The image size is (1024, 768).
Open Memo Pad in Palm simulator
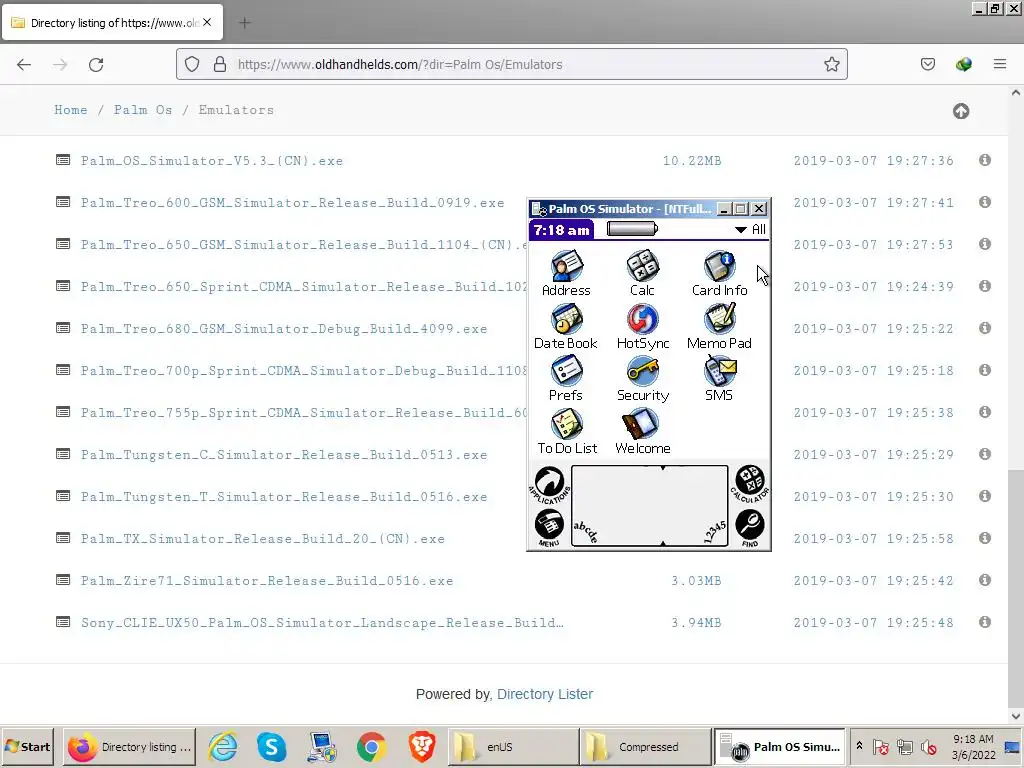pos(719,327)
